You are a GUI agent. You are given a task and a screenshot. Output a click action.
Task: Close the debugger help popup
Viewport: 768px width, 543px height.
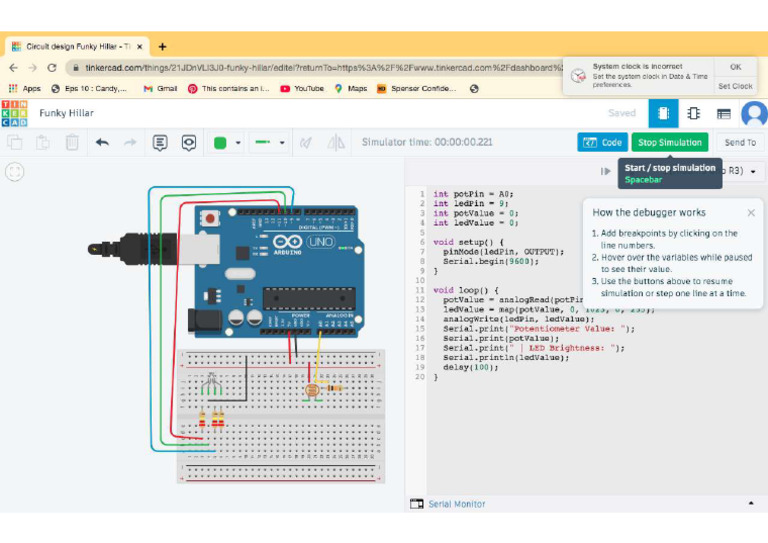tap(751, 212)
